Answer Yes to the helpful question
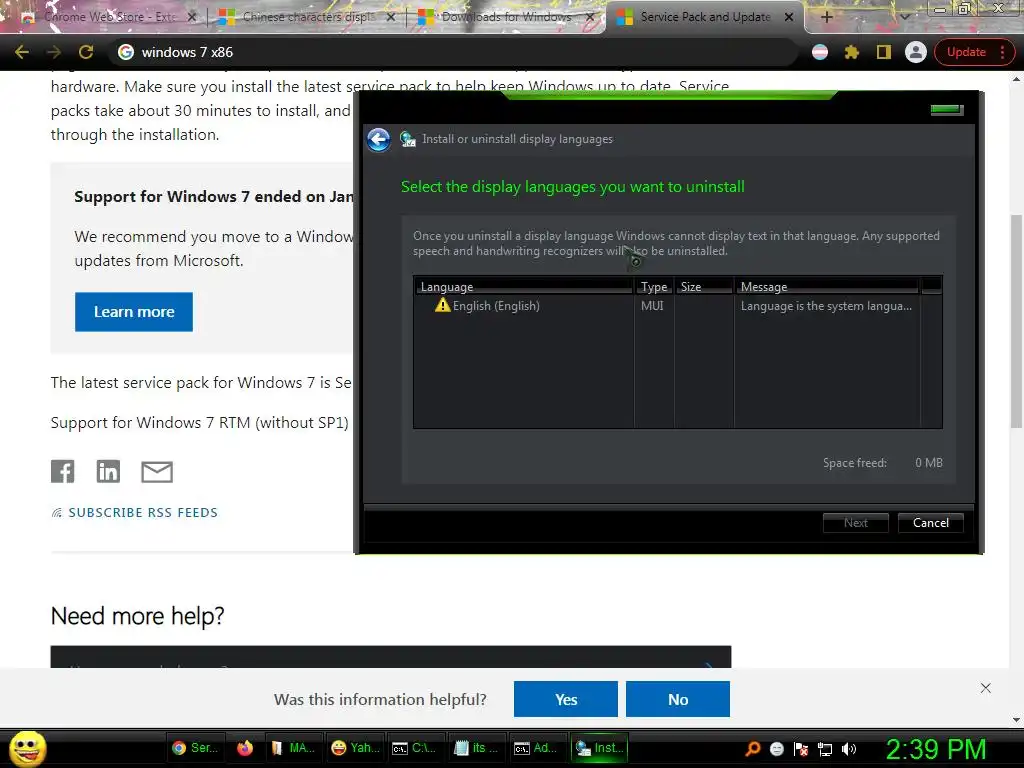The image size is (1024, 768). (566, 699)
